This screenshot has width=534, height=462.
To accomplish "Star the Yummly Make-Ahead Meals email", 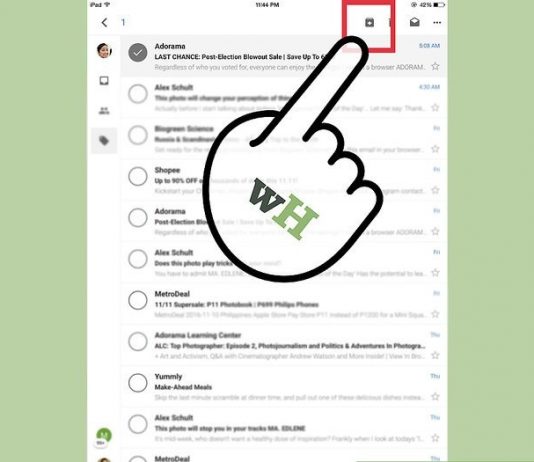I will pos(435,397).
